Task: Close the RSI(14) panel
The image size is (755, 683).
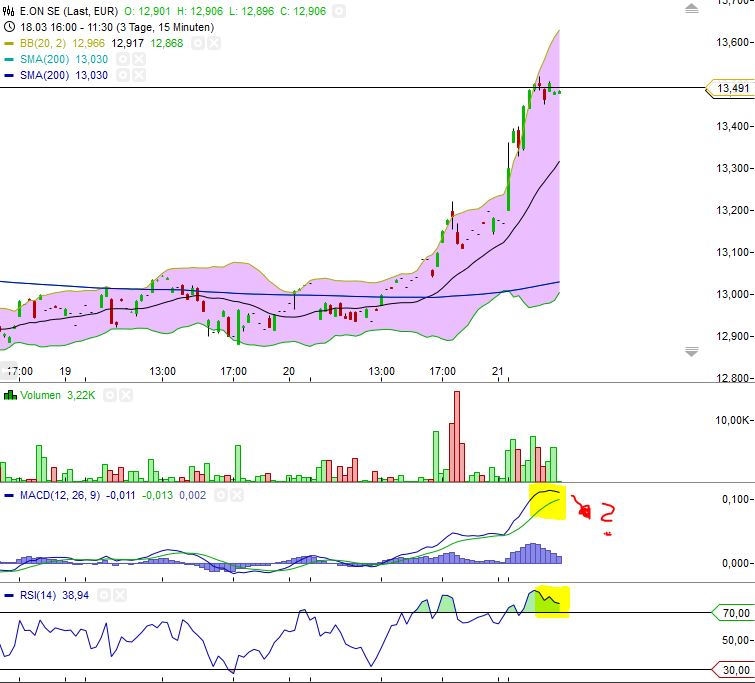Action: (x=120, y=595)
